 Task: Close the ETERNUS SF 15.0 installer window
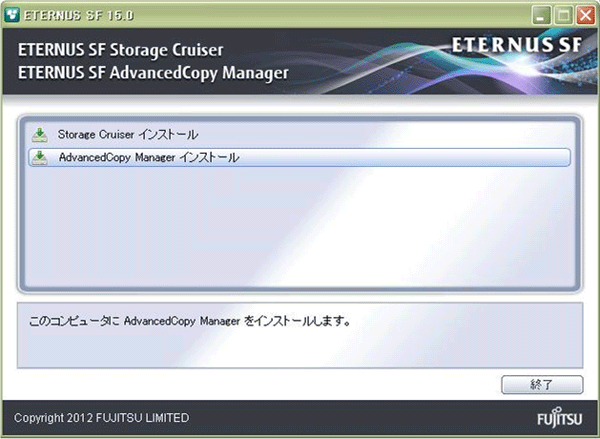coord(586,16)
